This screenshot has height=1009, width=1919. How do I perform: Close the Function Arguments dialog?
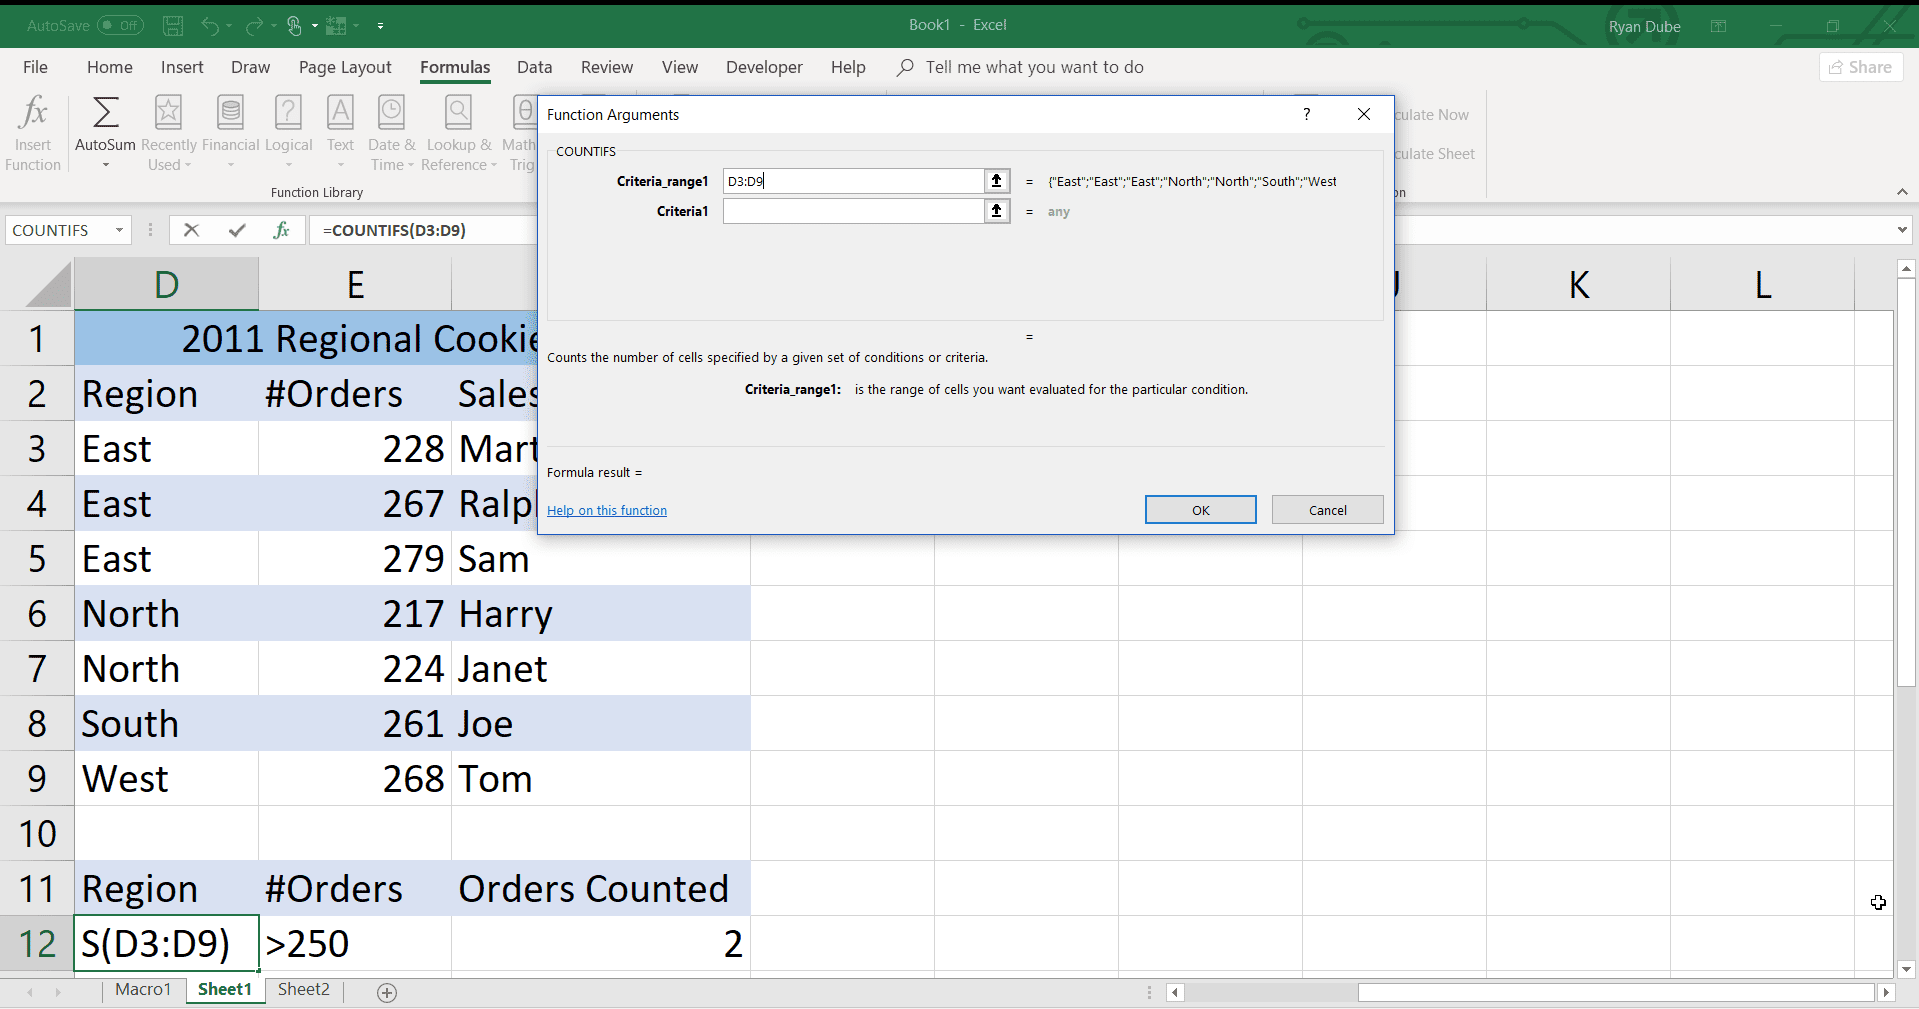(x=1364, y=114)
